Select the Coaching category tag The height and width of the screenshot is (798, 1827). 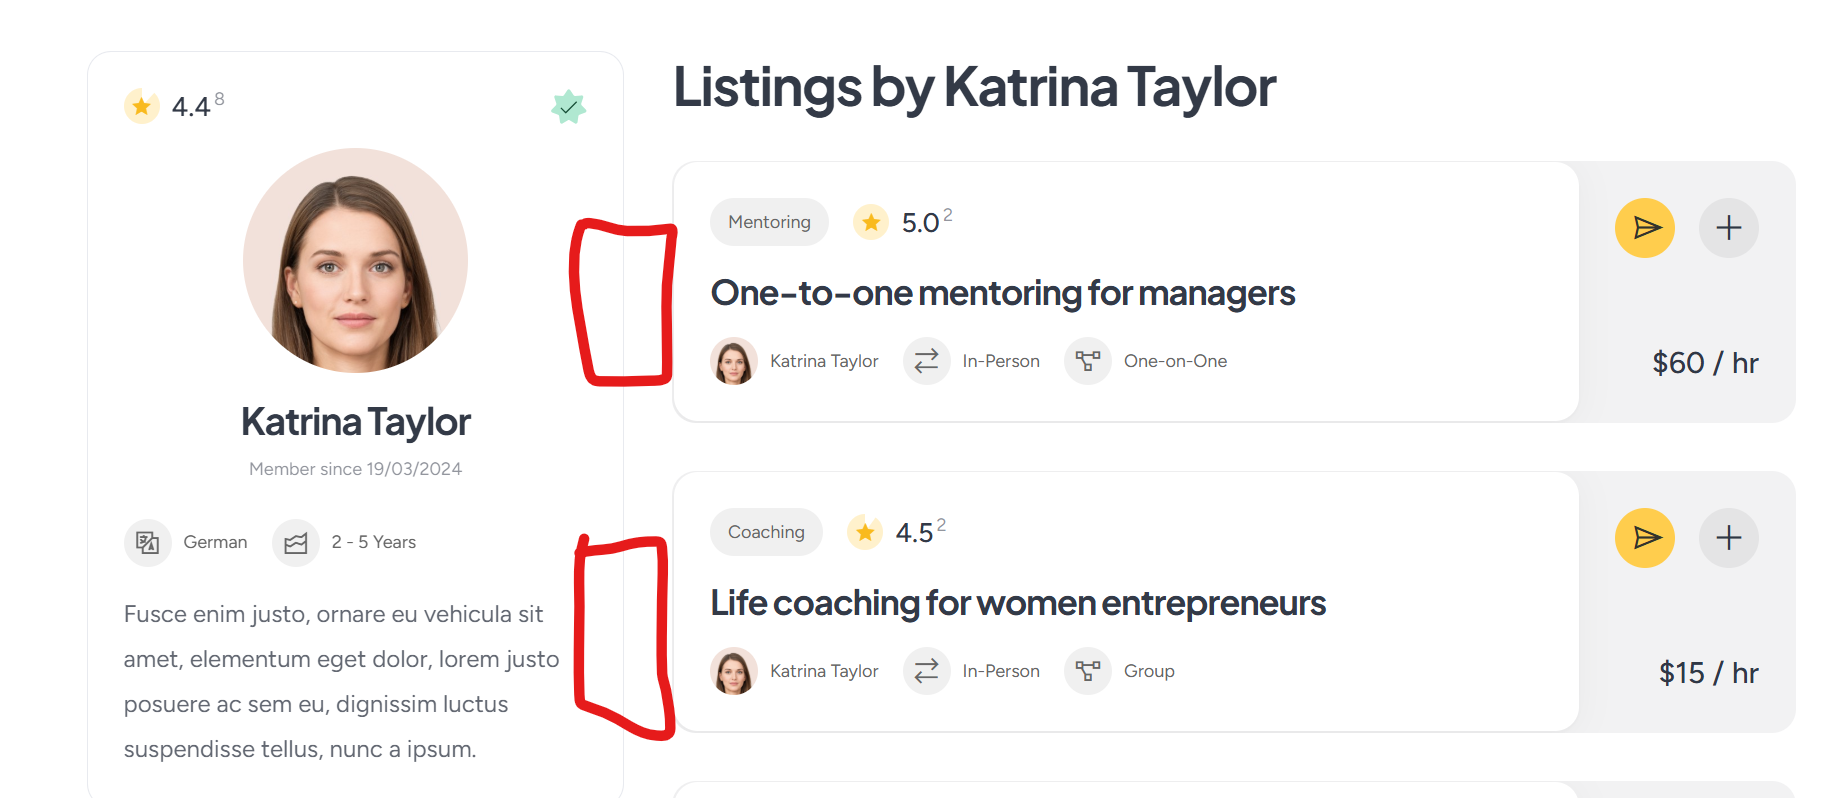click(766, 532)
